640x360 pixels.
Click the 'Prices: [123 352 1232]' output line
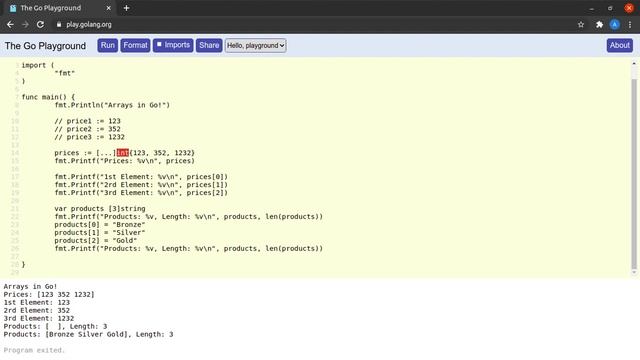(x=49, y=294)
